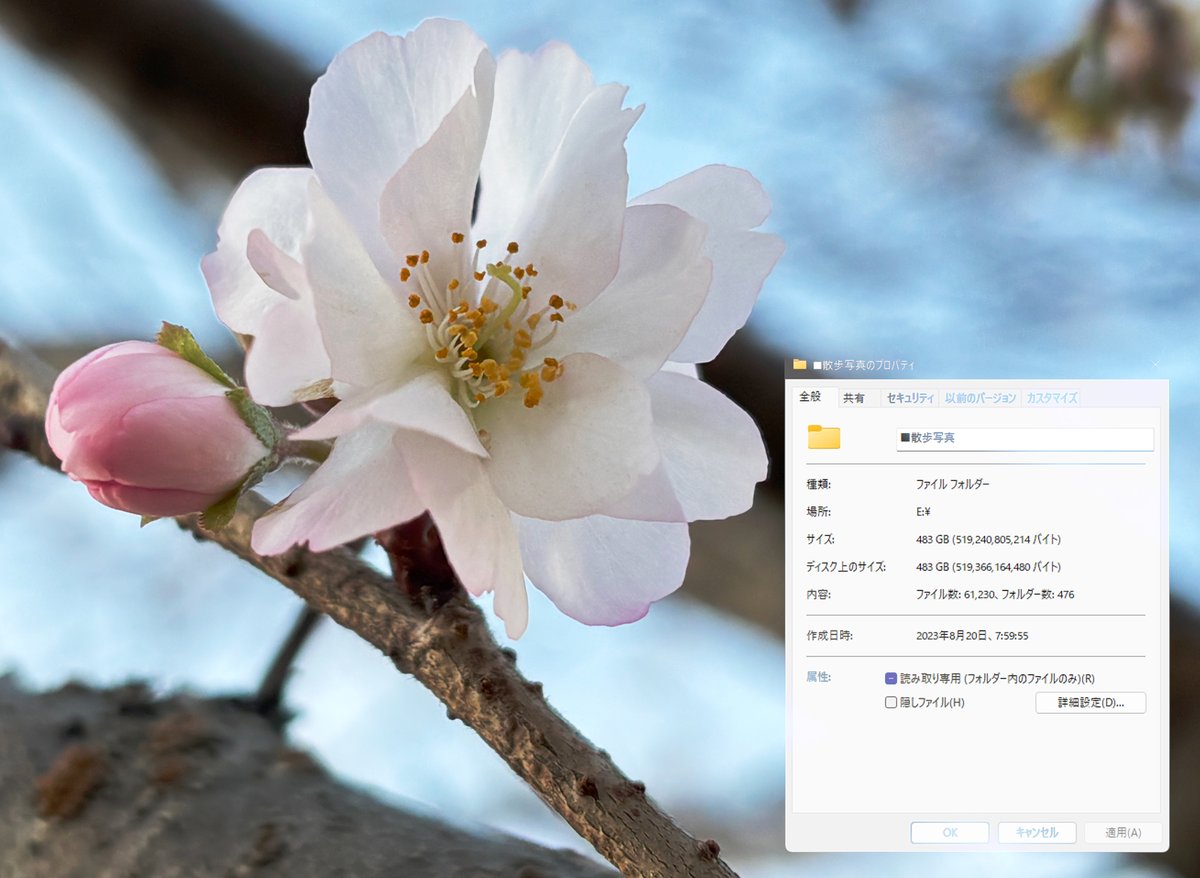Switch to the 共有 tab
Screen dimensions: 1200x878
(855, 397)
